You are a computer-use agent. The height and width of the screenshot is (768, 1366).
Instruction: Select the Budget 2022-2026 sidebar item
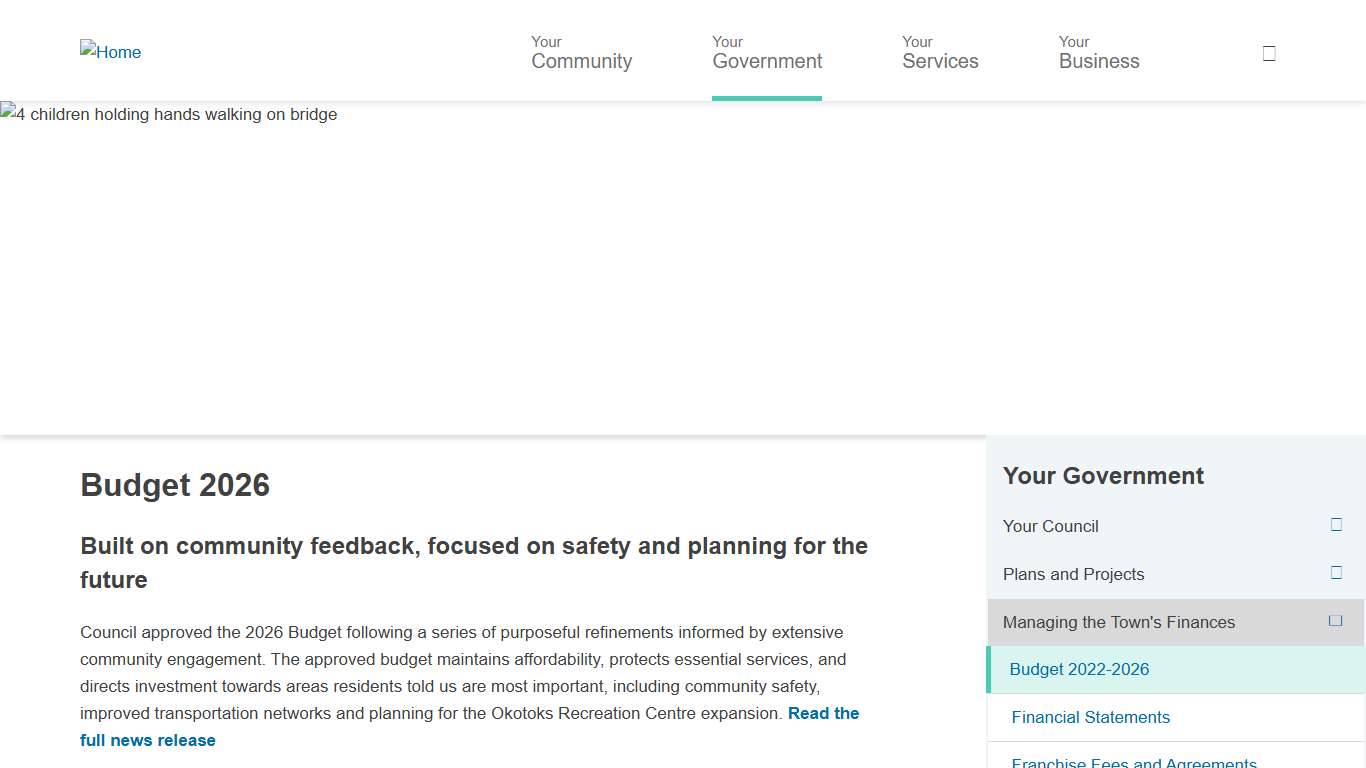(1079, 669)
